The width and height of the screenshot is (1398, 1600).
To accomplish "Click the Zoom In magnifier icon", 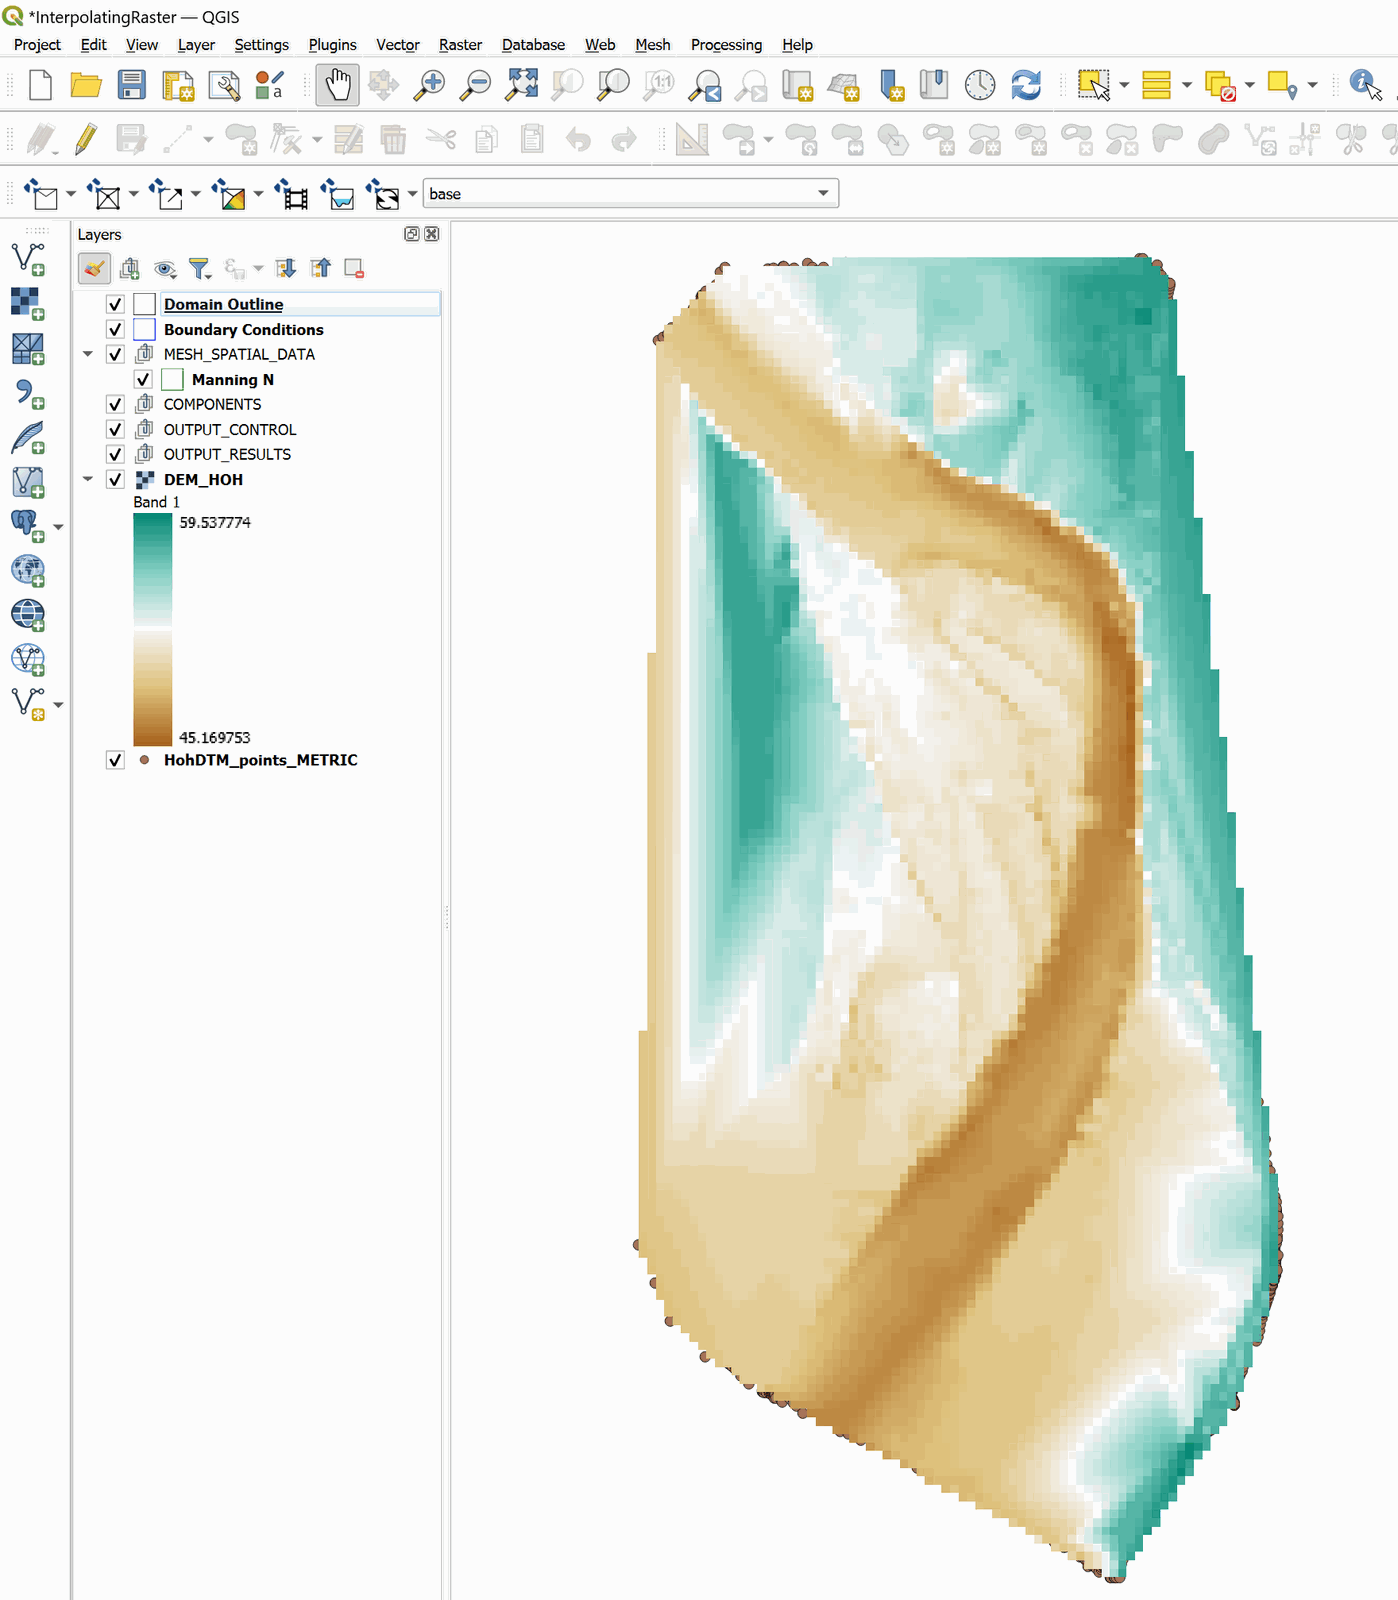I will click(x=430, y=85).
